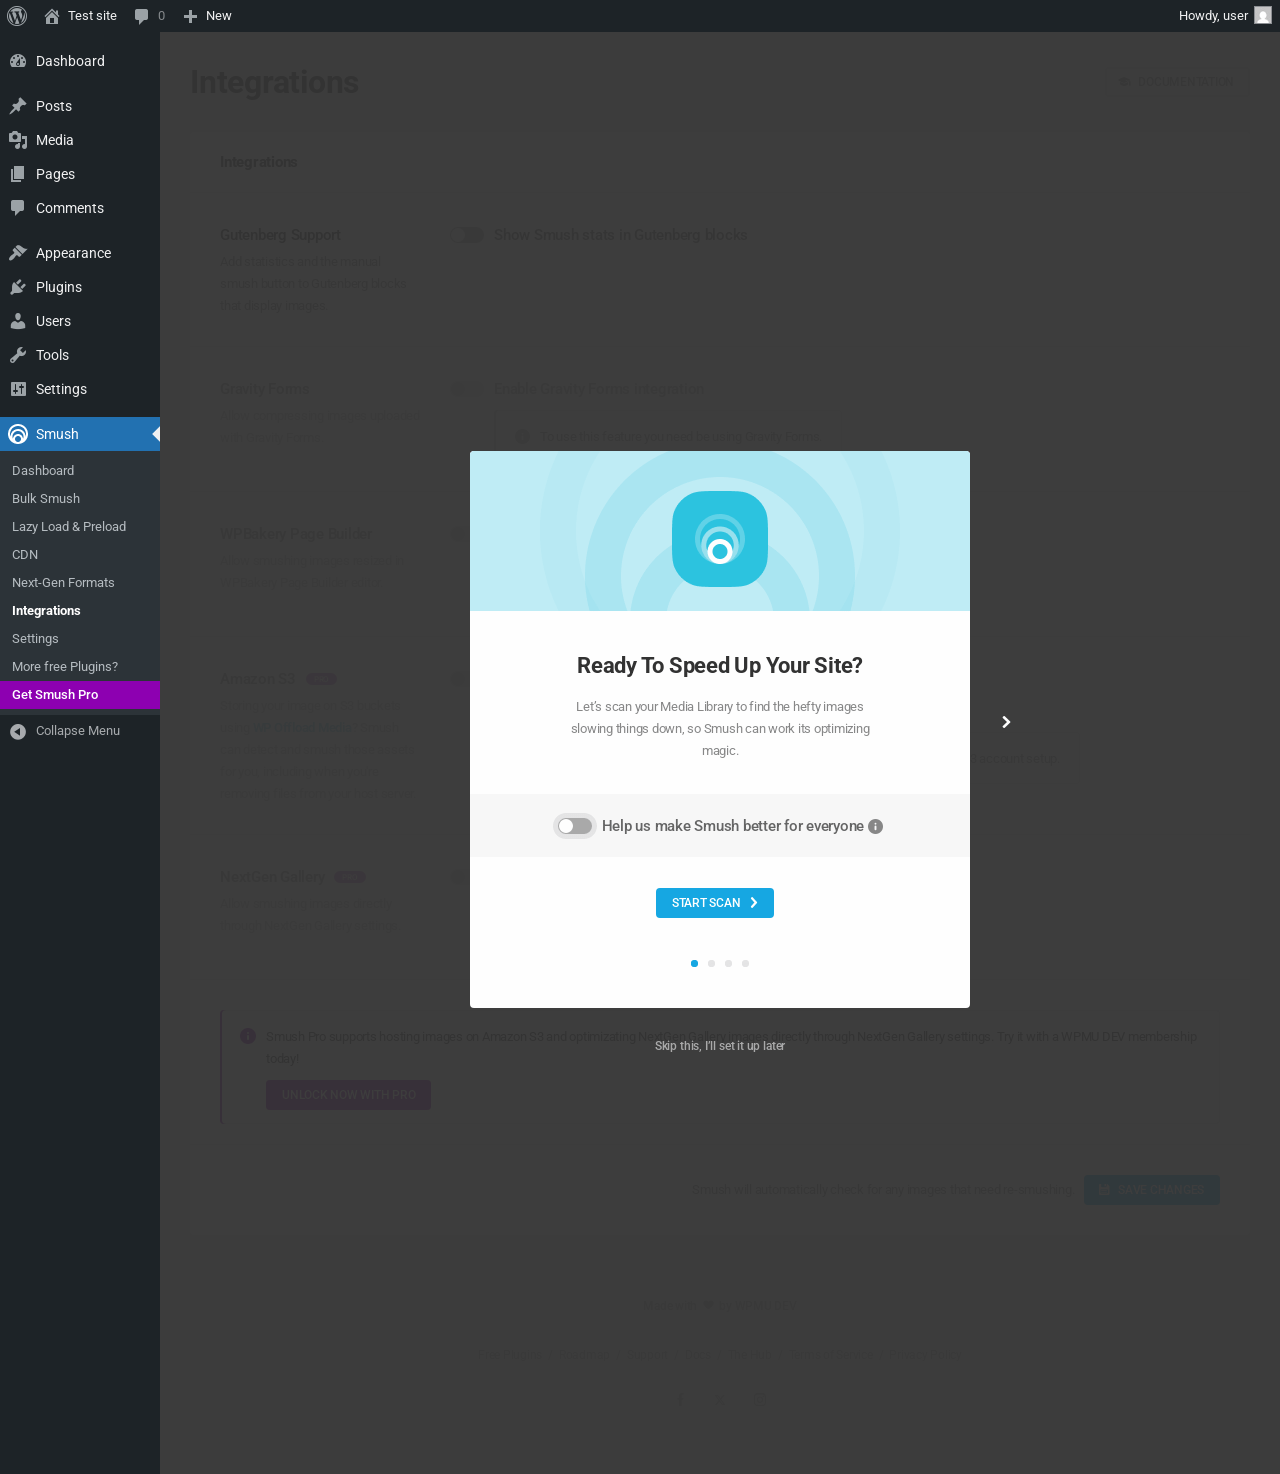The image size is (1280, 1474).
Task: Open Smush Settings submenu item
Action: click(80, 639)
